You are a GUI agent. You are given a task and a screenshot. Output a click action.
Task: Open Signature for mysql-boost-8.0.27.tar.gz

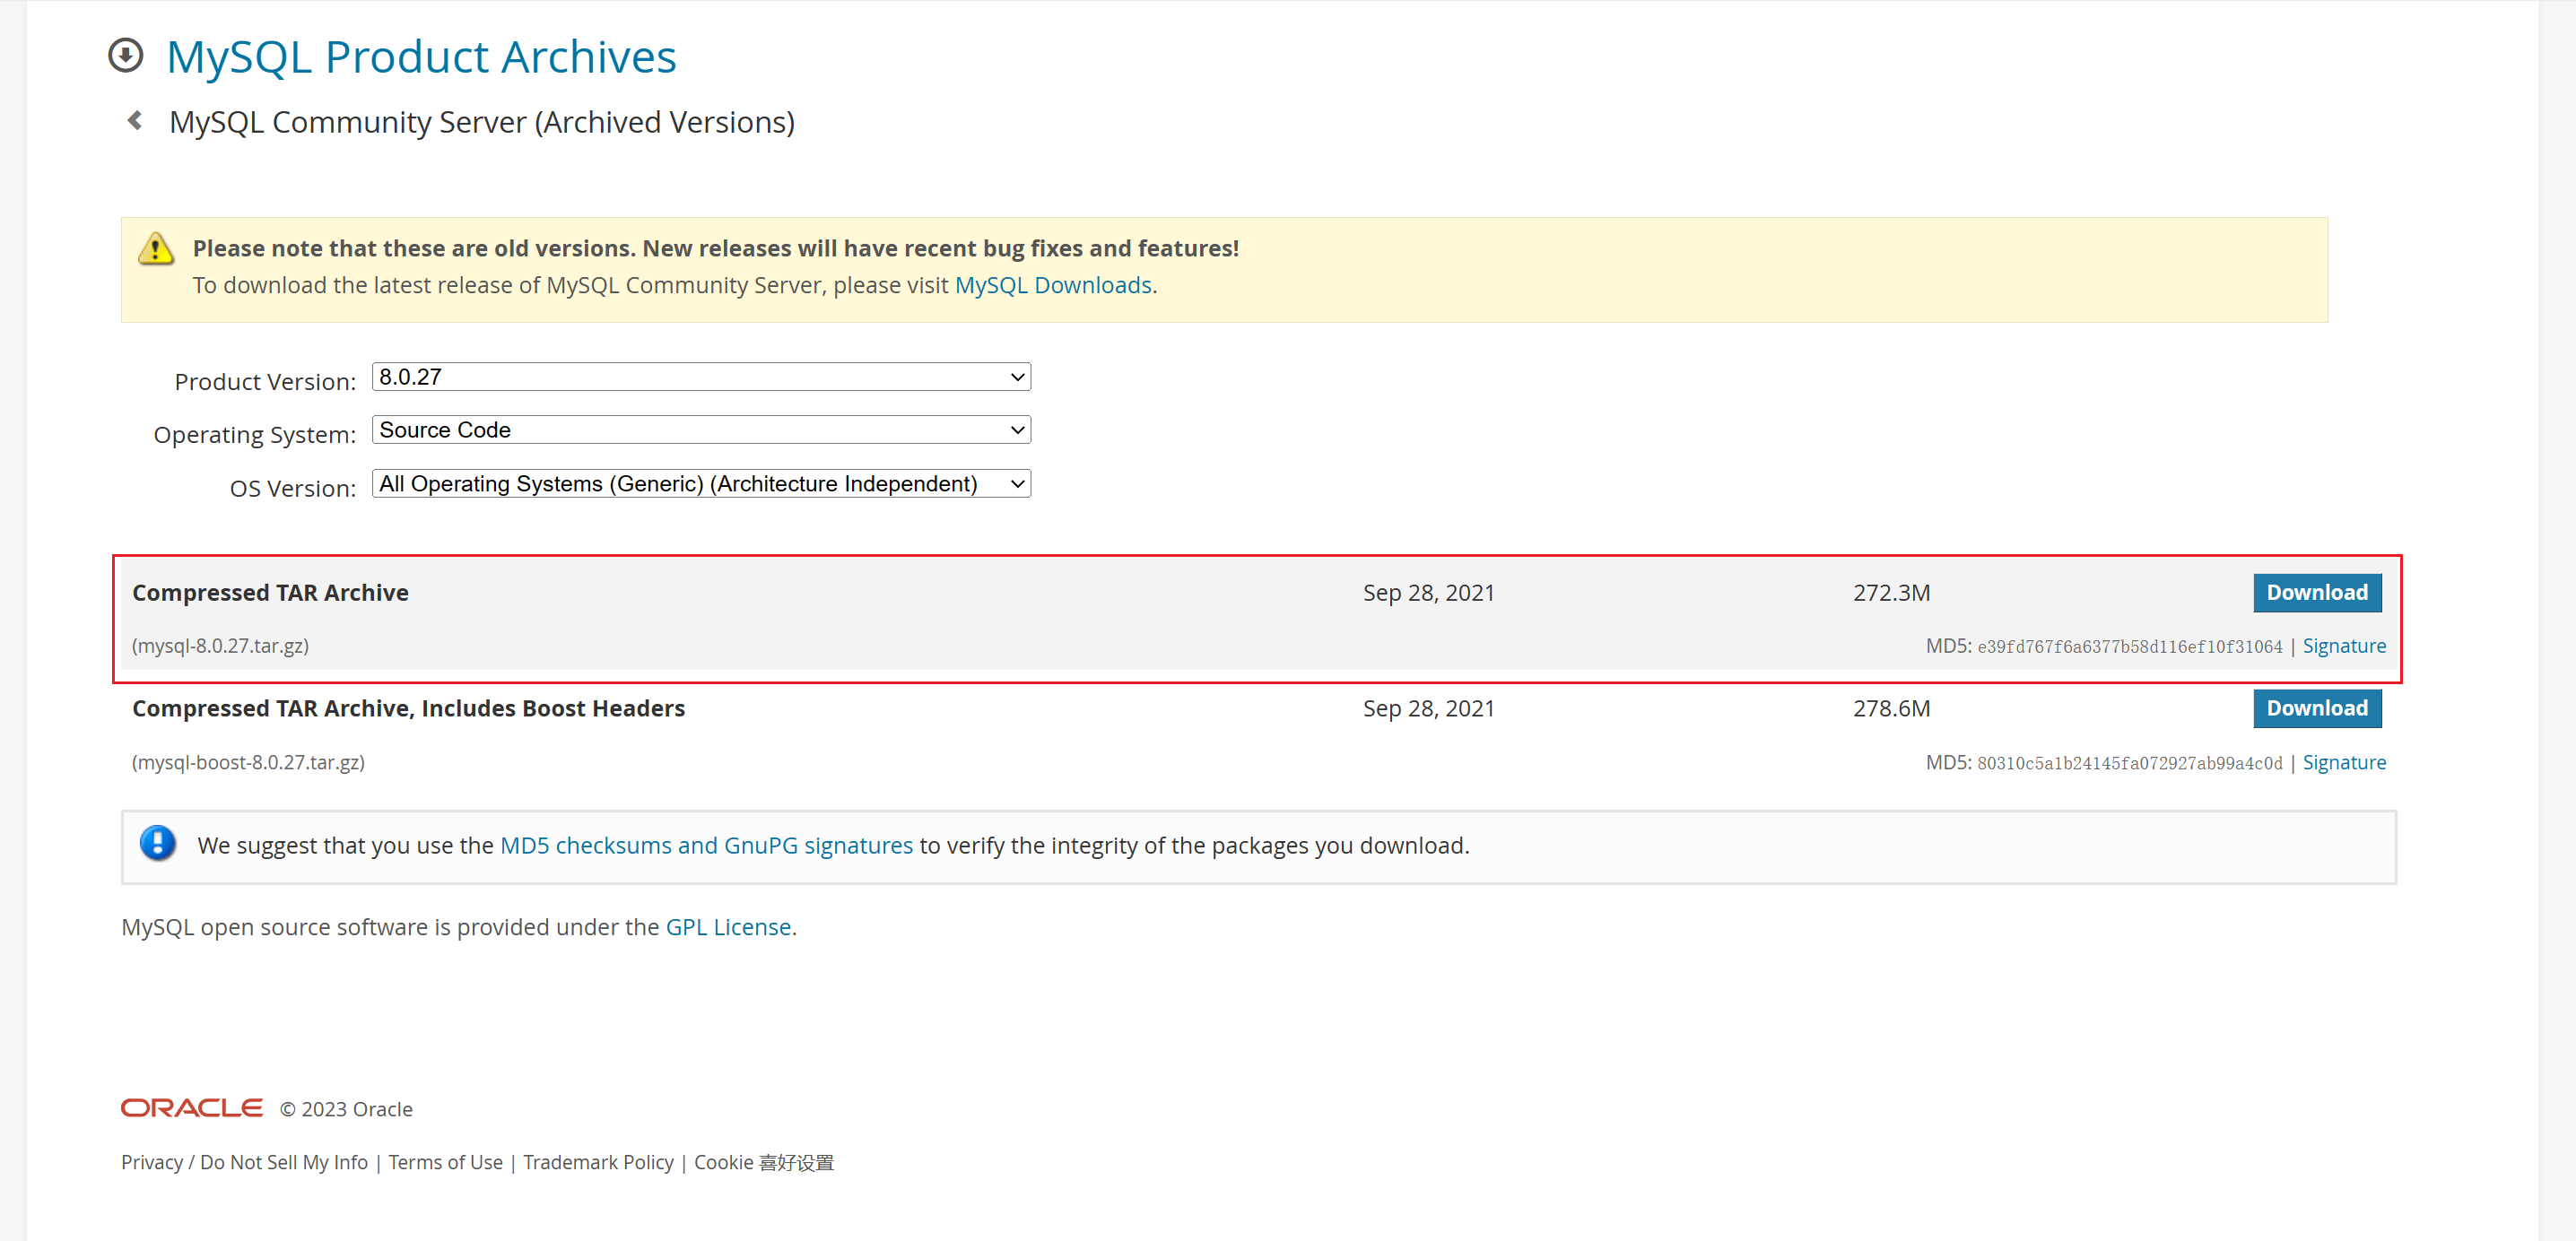pos(2343,762)
